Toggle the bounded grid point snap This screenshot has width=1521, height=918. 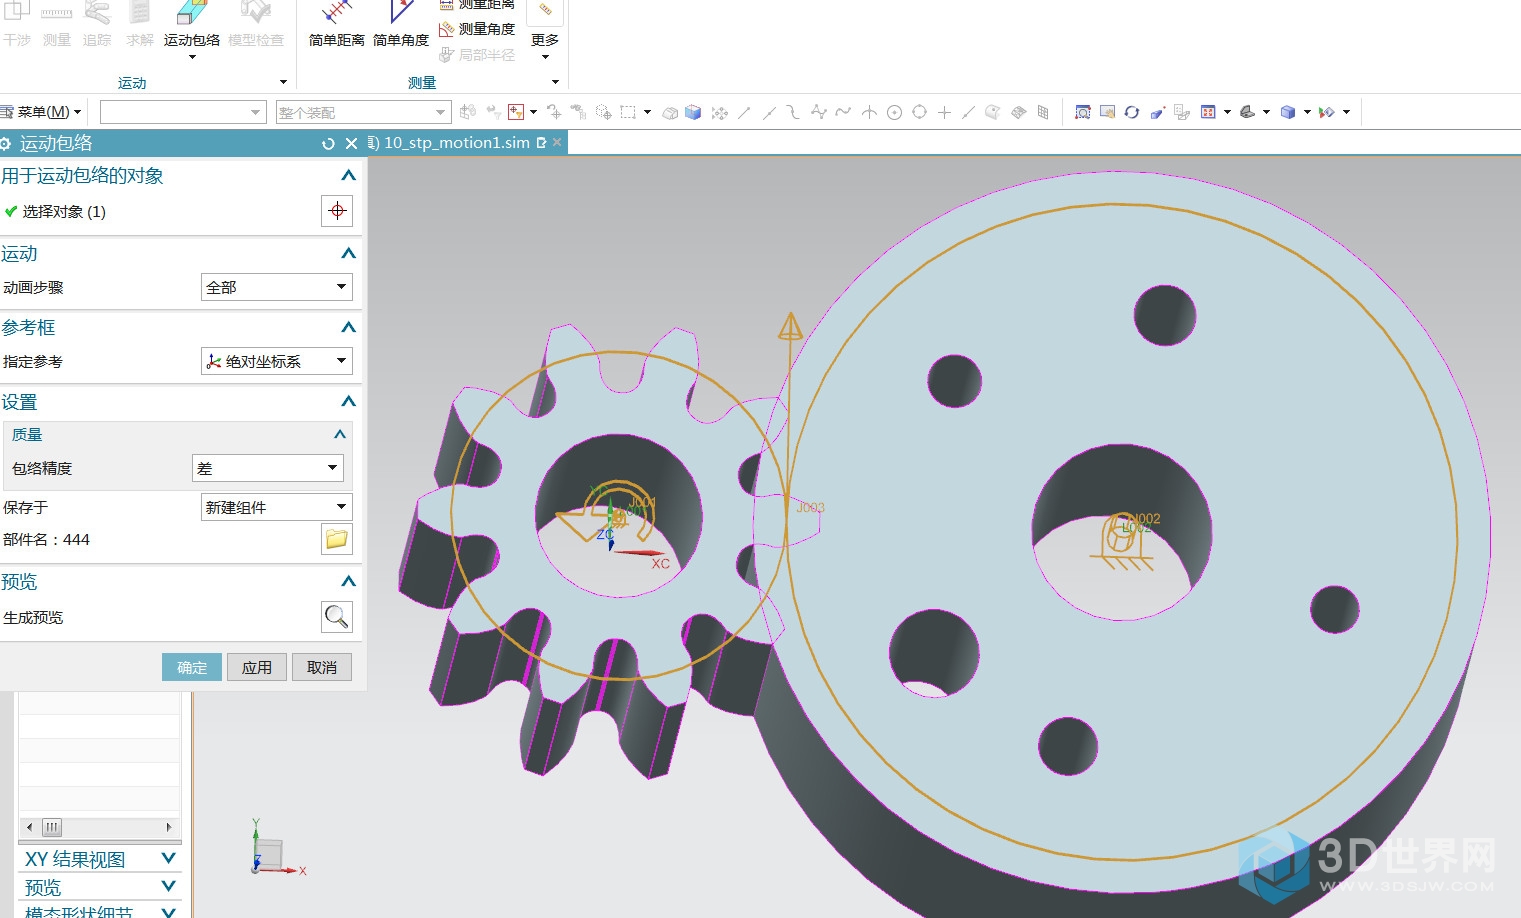pyautogui.click(x=1043, y=112)
